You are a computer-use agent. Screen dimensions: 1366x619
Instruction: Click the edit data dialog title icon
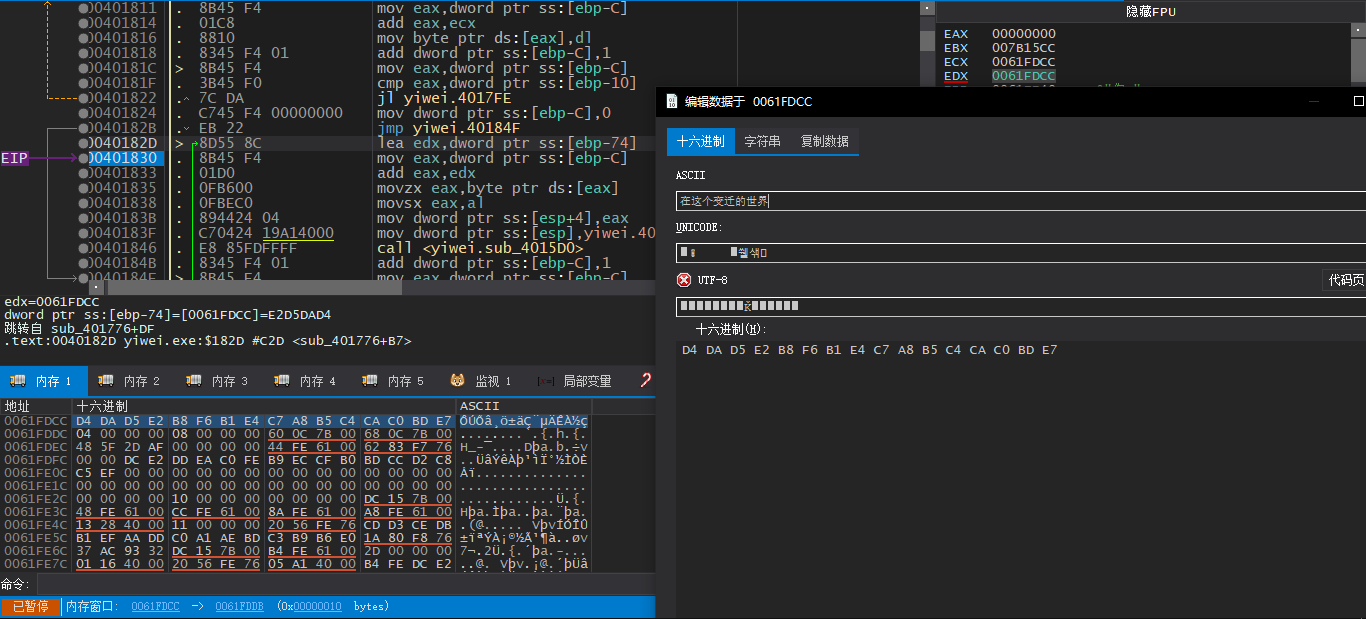click(x=669, y=101)
